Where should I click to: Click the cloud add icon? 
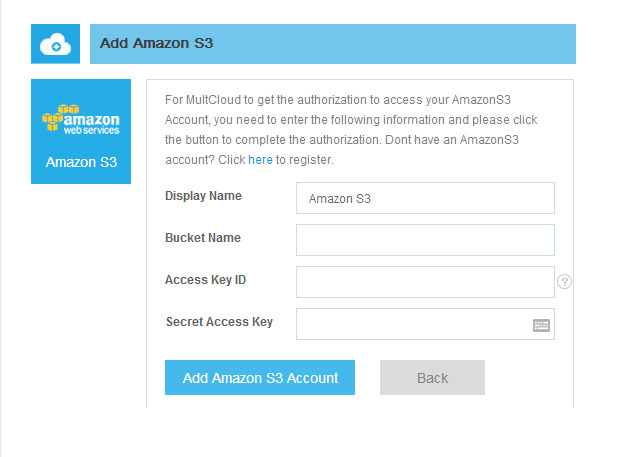pos(56,44)
